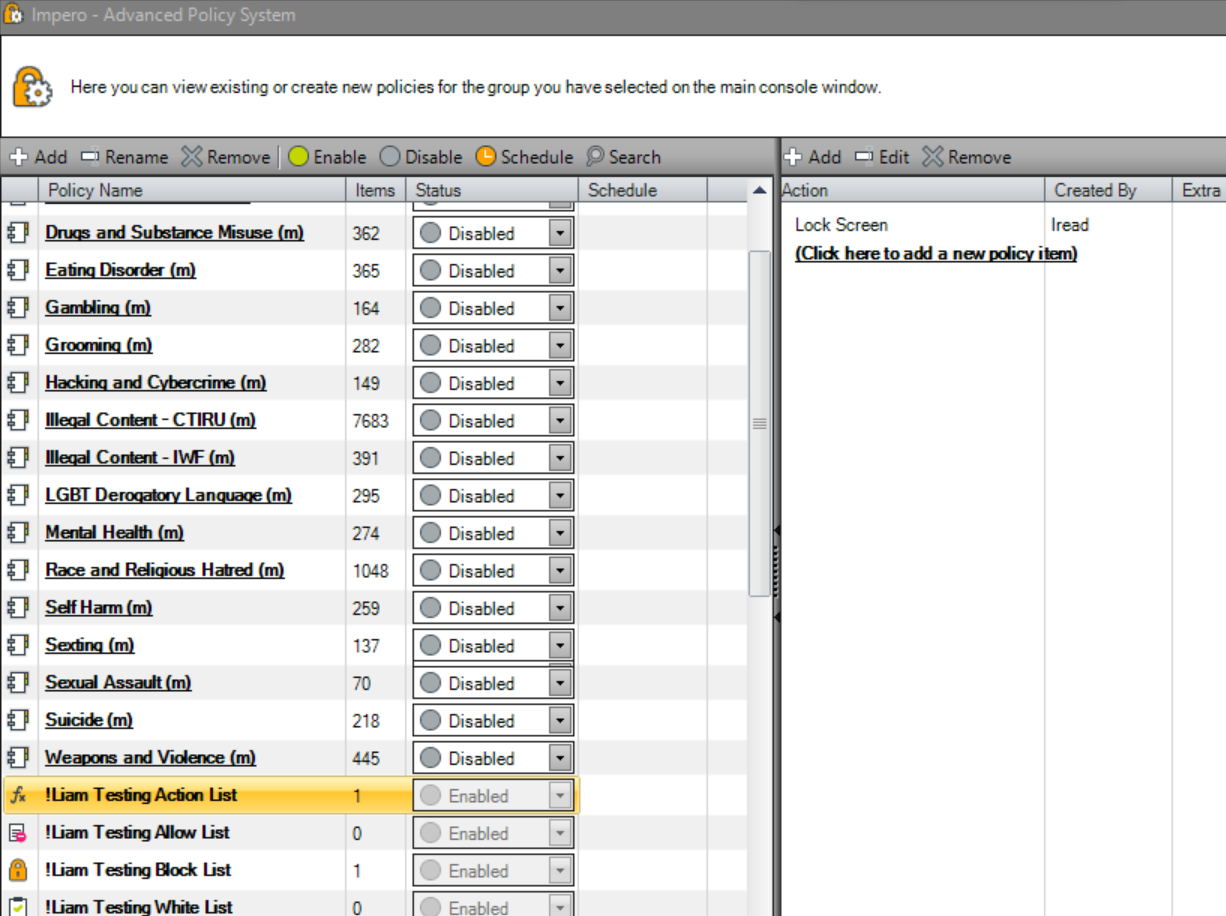Open status dropdown for Eating Disorder
The width and height of the screenshot is (1226, 916).
point(560,271)
